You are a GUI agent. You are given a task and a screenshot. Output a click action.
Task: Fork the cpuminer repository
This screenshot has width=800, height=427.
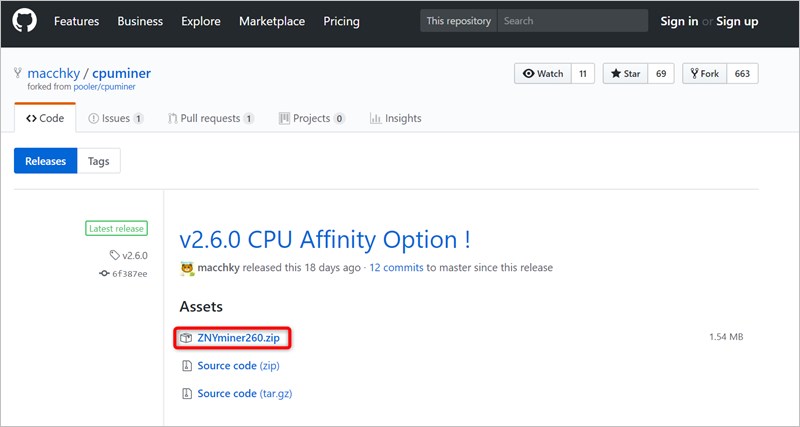click(x=705, y=73)
